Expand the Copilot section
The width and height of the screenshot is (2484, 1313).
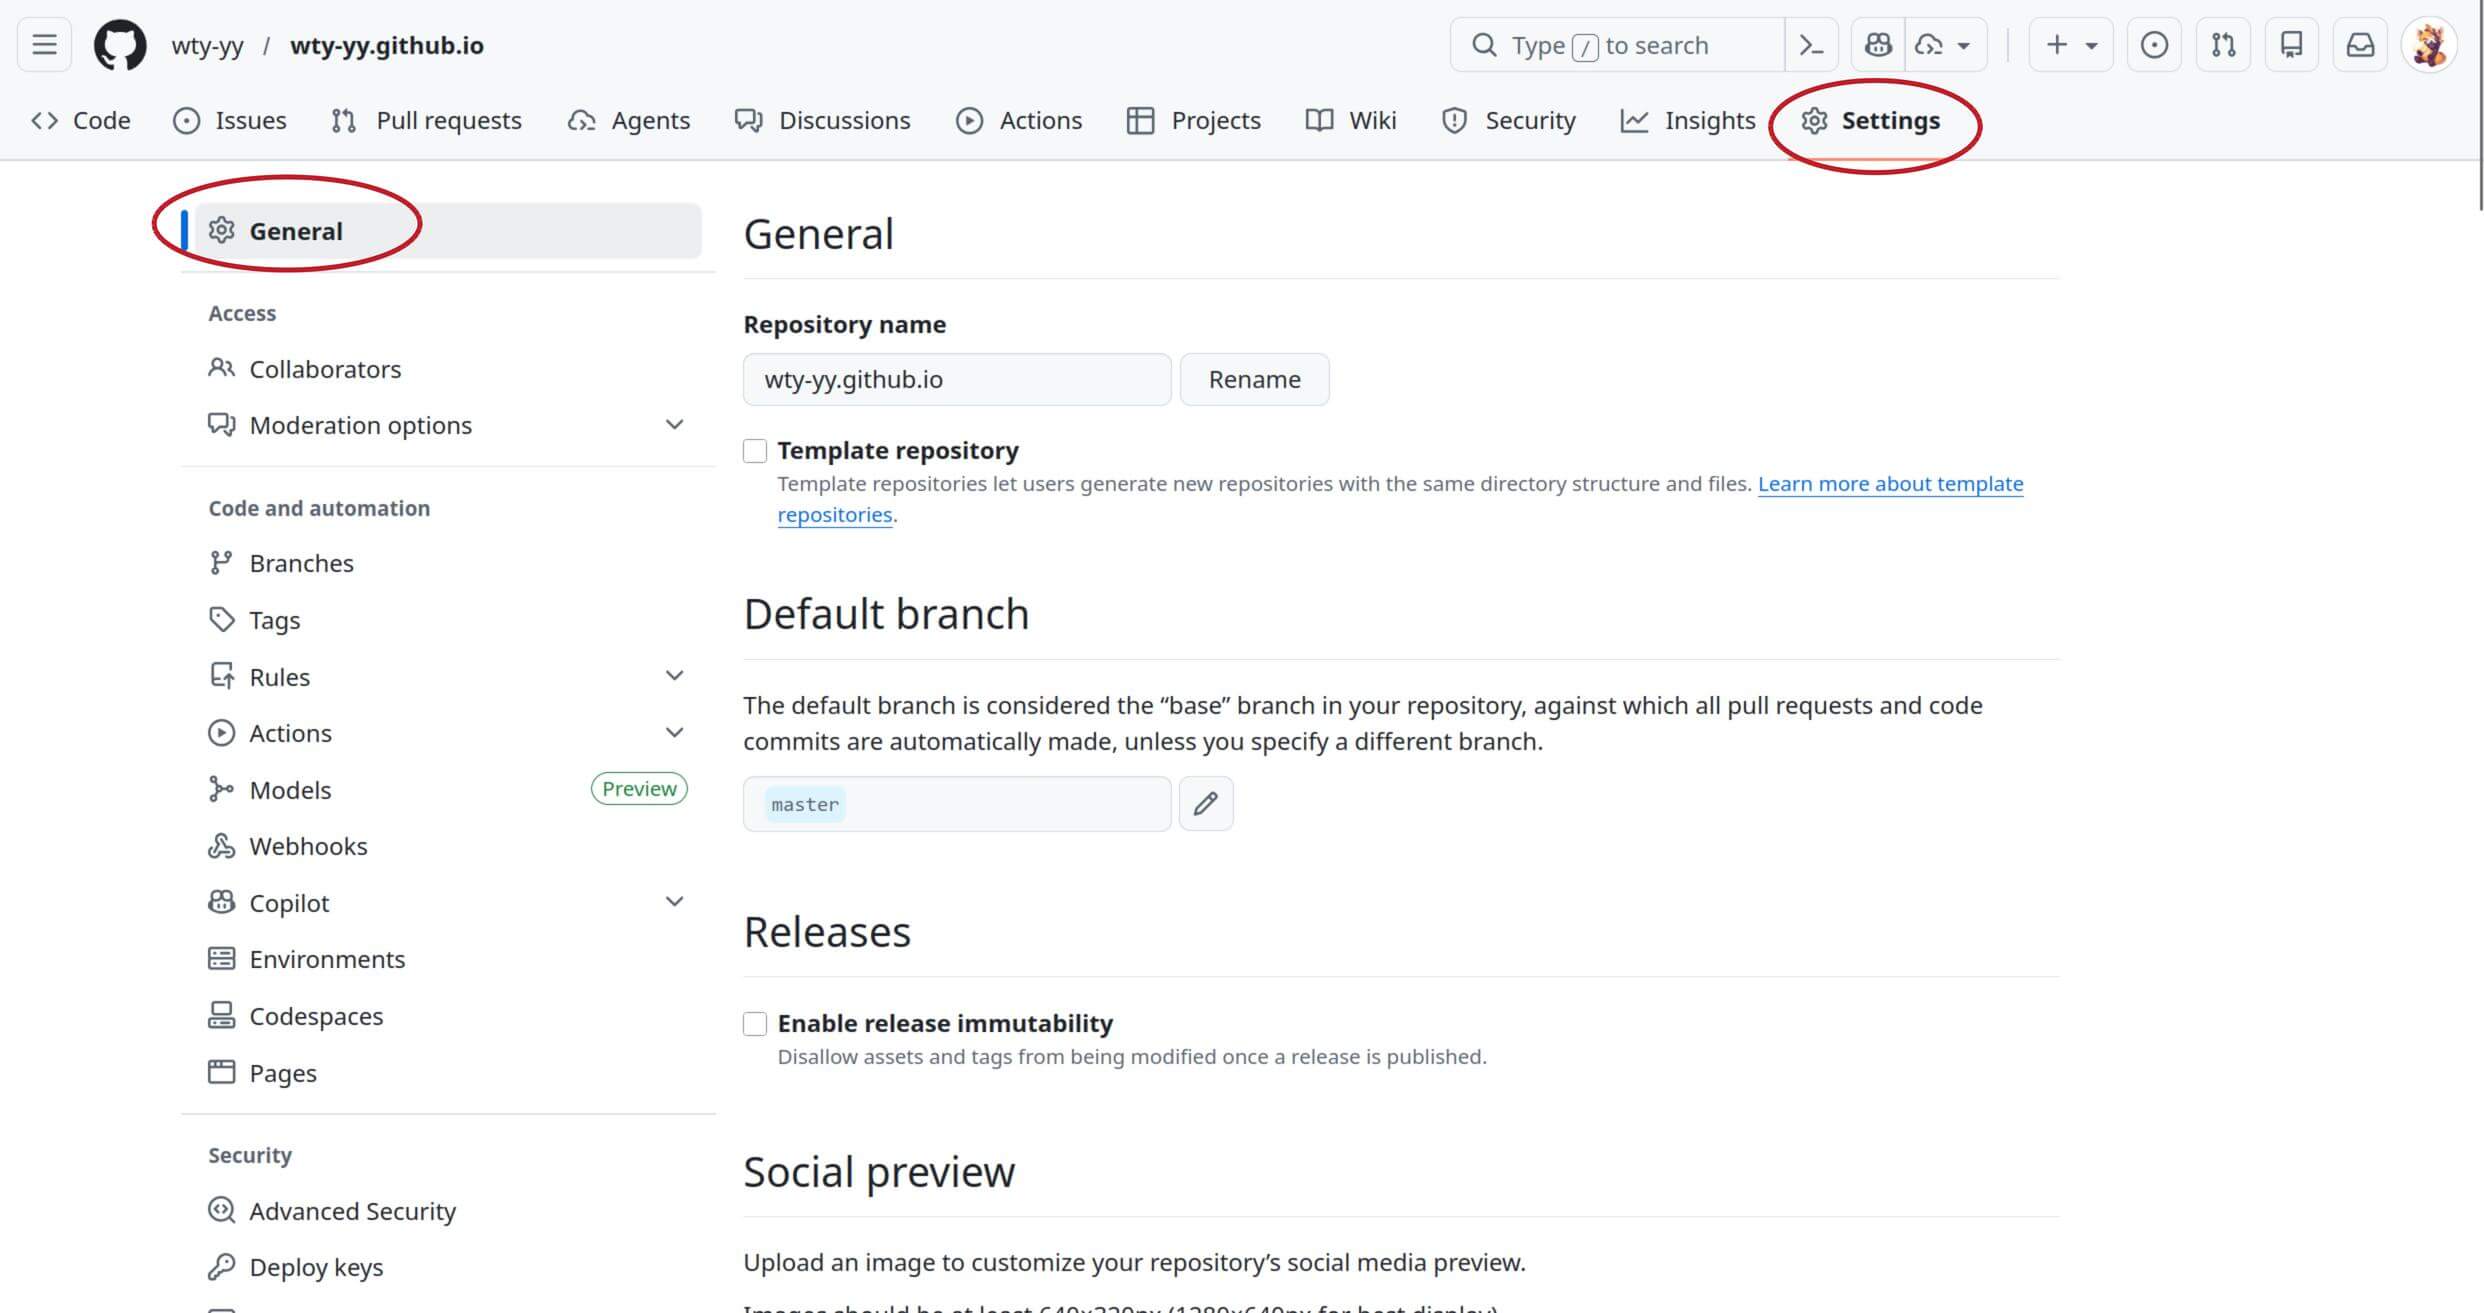(x=448, y=903)
